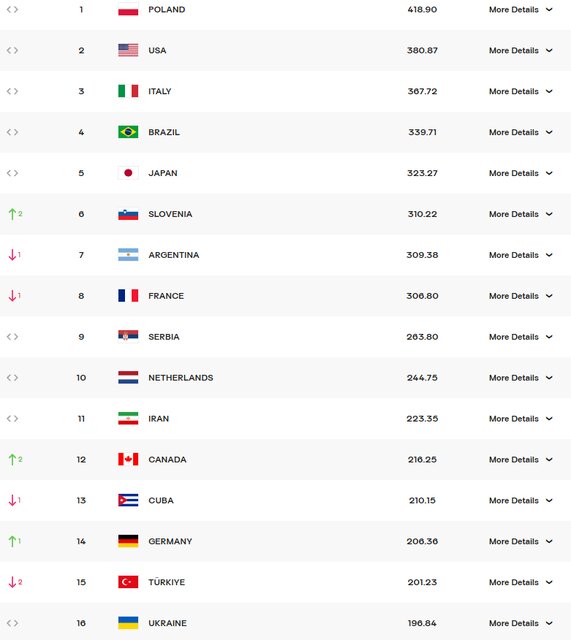571x640 pixels.
Task: Click the Poland flag icon
Action: click(128, 9)
